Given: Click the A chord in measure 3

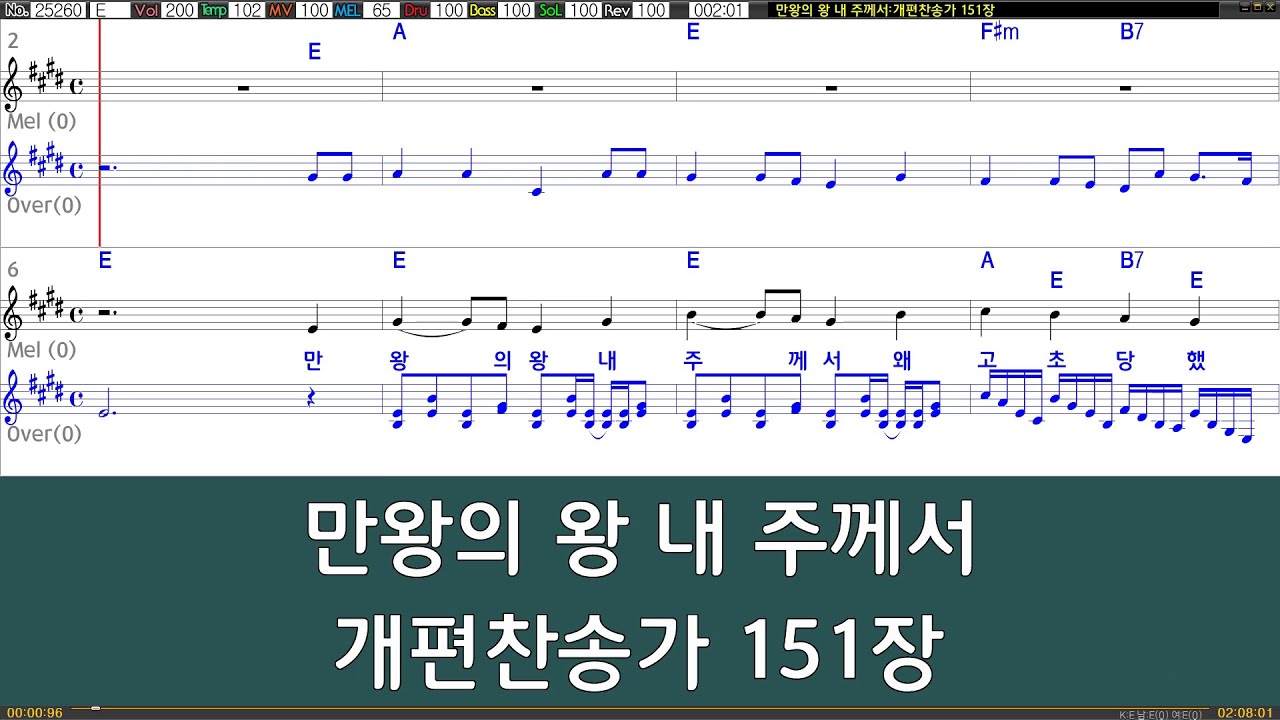Looking at the screenshot, I should click(x=399, y=32).
